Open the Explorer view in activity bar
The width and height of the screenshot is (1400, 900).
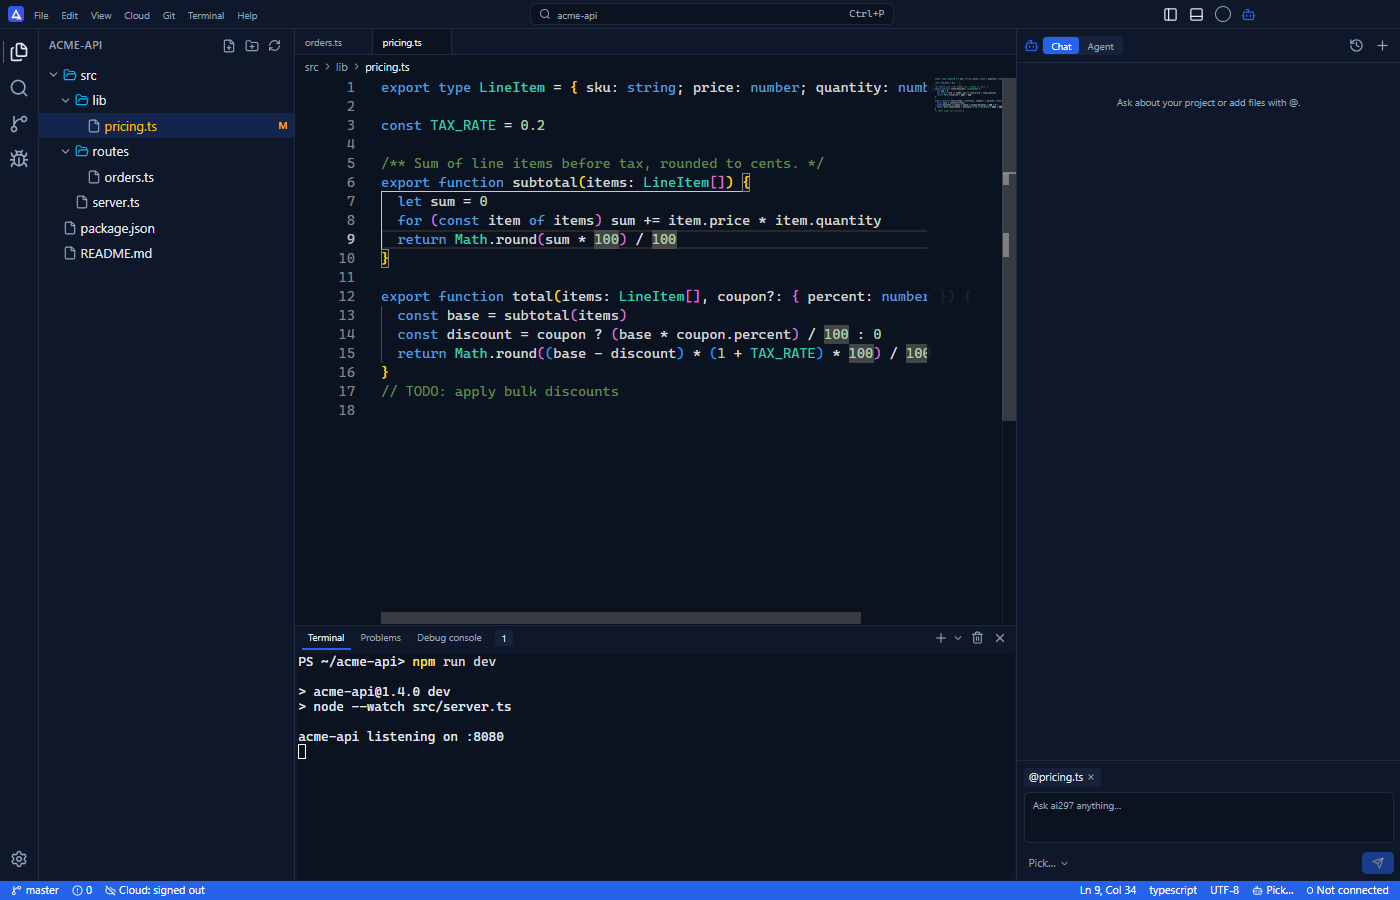(19, 52)
